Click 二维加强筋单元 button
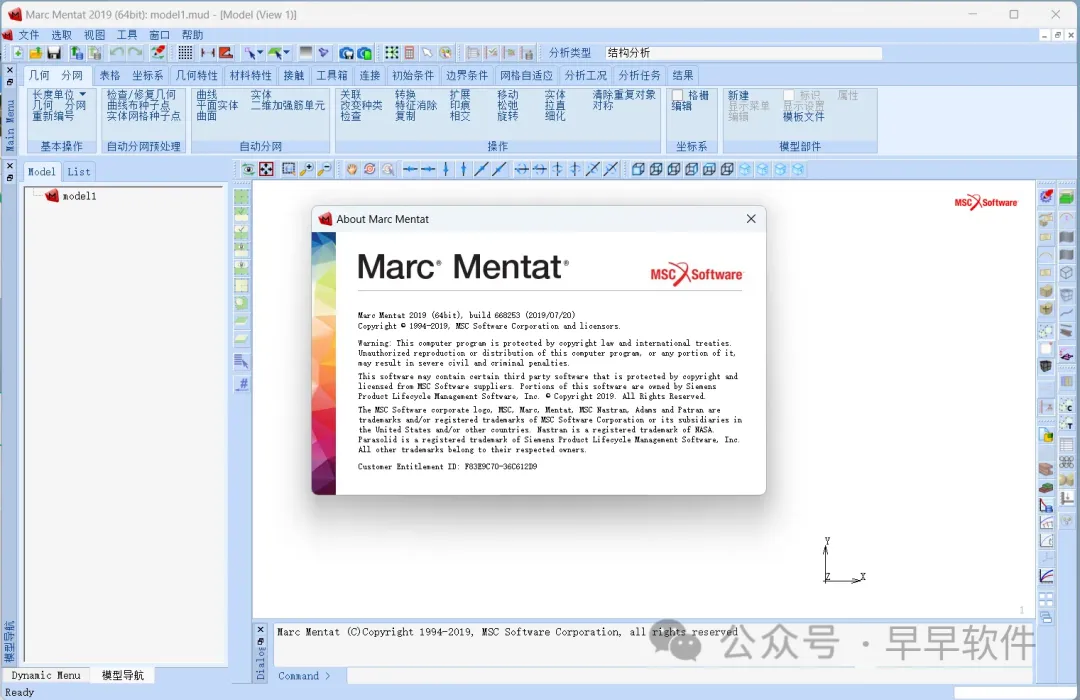This screenshot has width=1080, height=700. click(288, 105)
